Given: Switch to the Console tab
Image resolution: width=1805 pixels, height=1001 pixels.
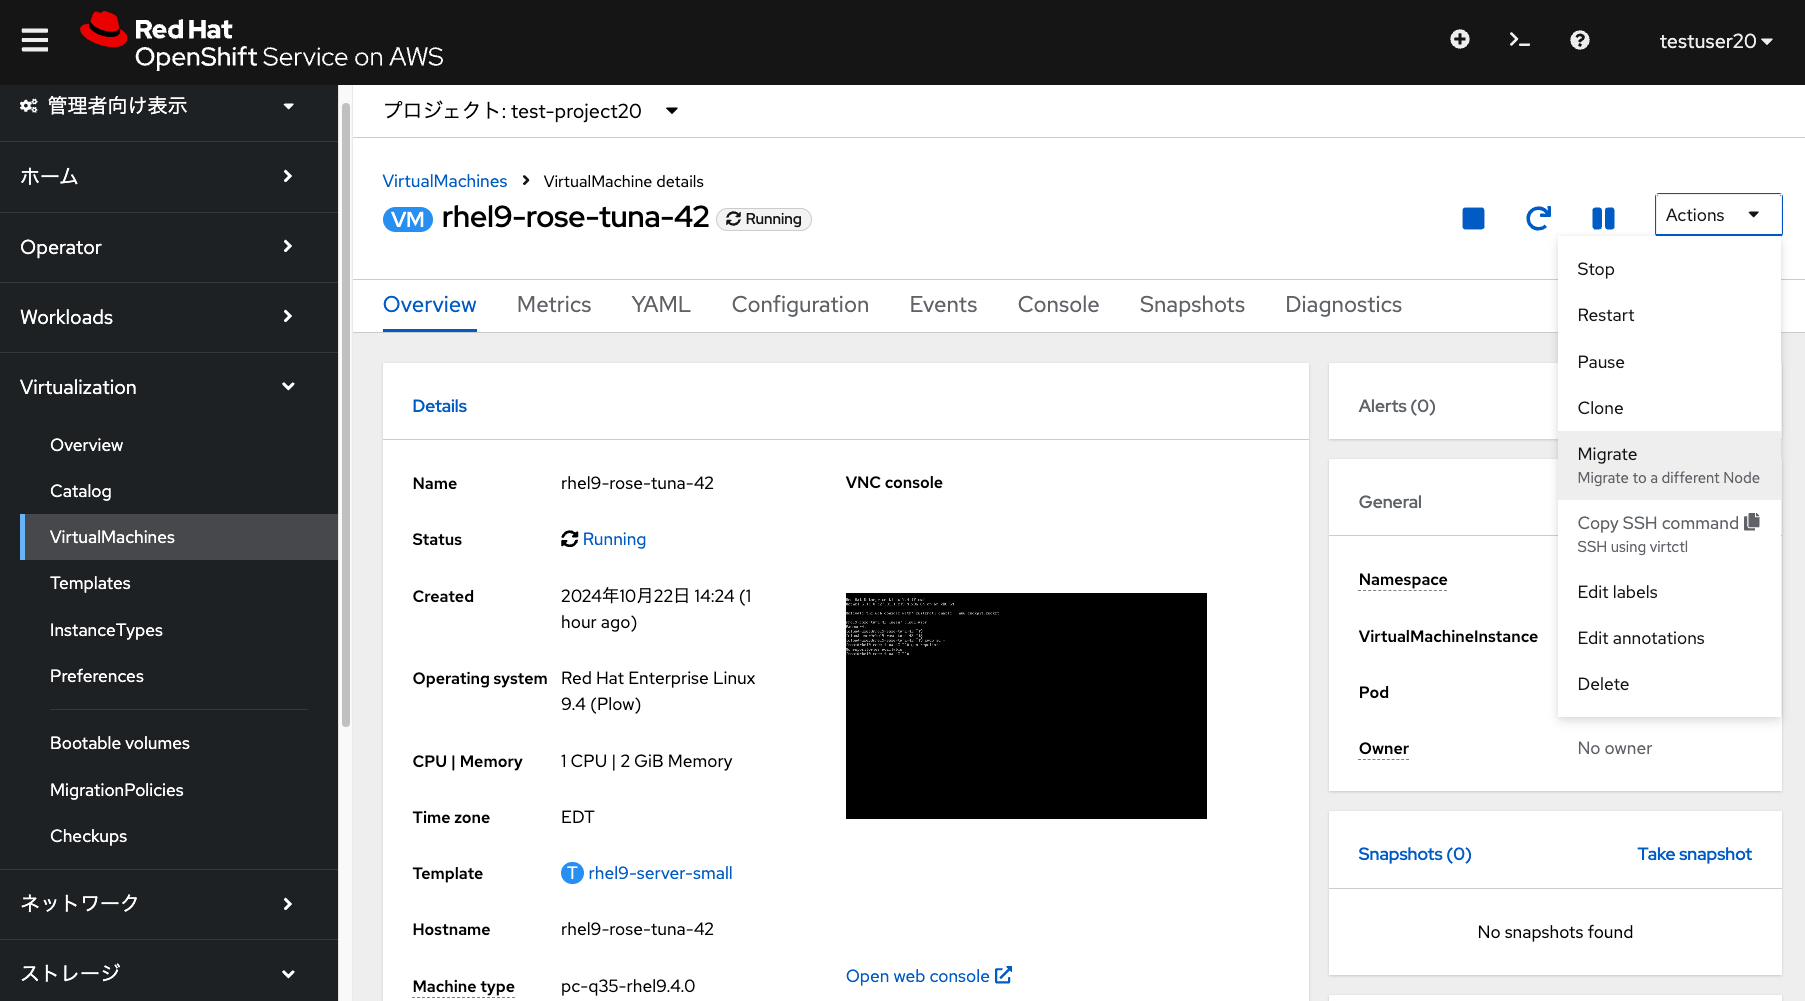Looking at the screenshot, I should [1058, 305].
